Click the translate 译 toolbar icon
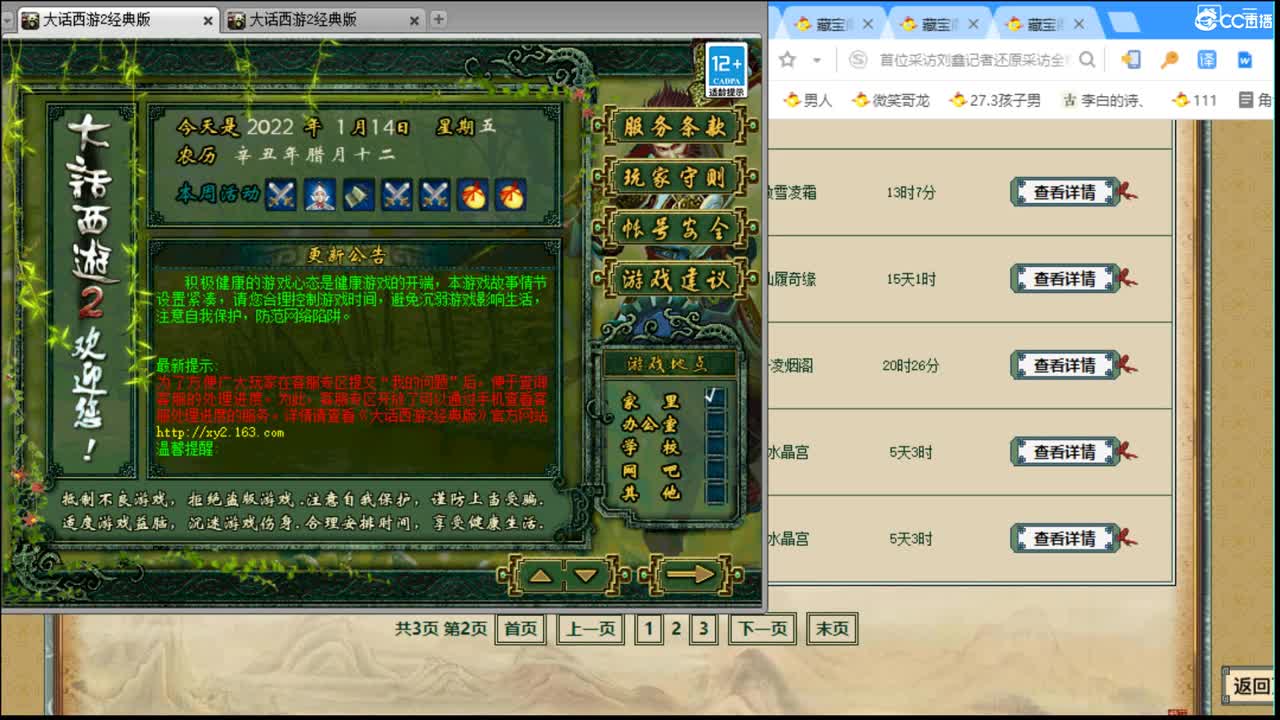The height and width of the screenshot is (720, 1280). coord(1207,60)
